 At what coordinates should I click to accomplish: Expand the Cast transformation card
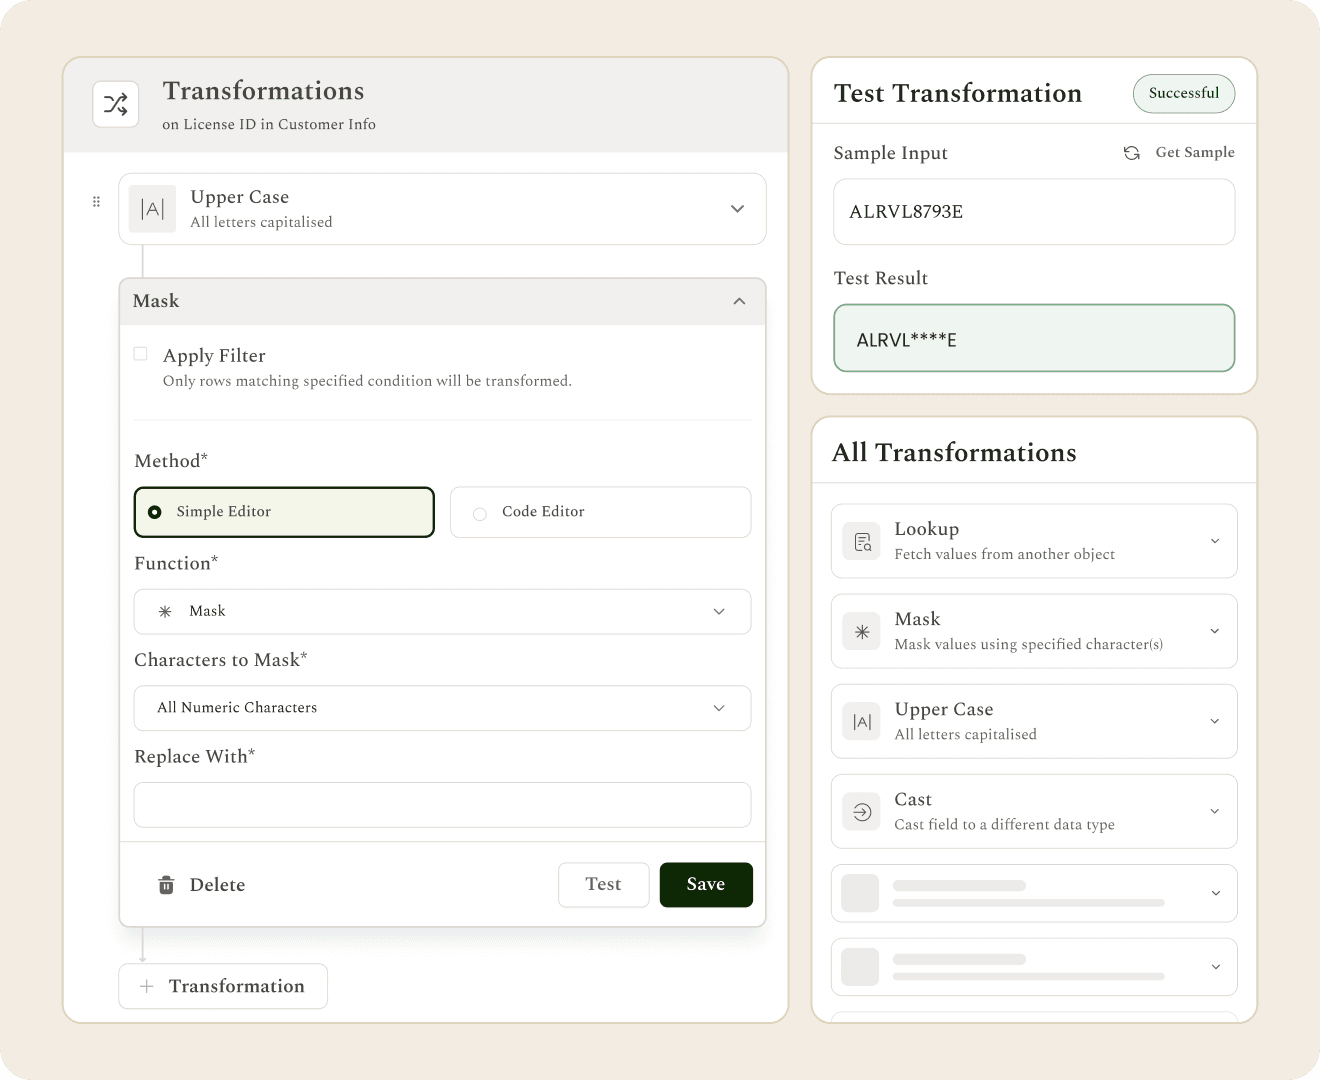point(1215,811)
